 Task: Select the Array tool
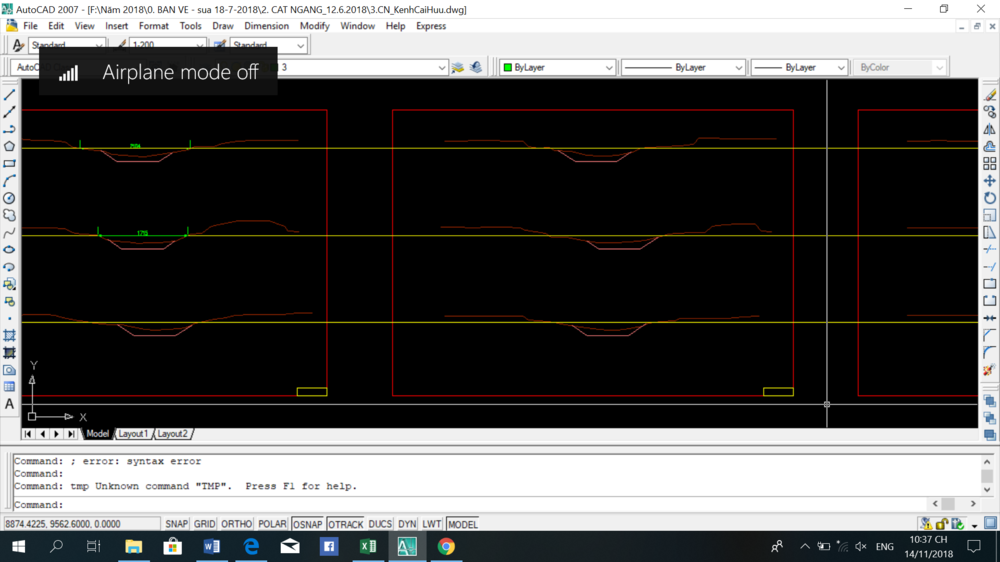click(990, 164)
